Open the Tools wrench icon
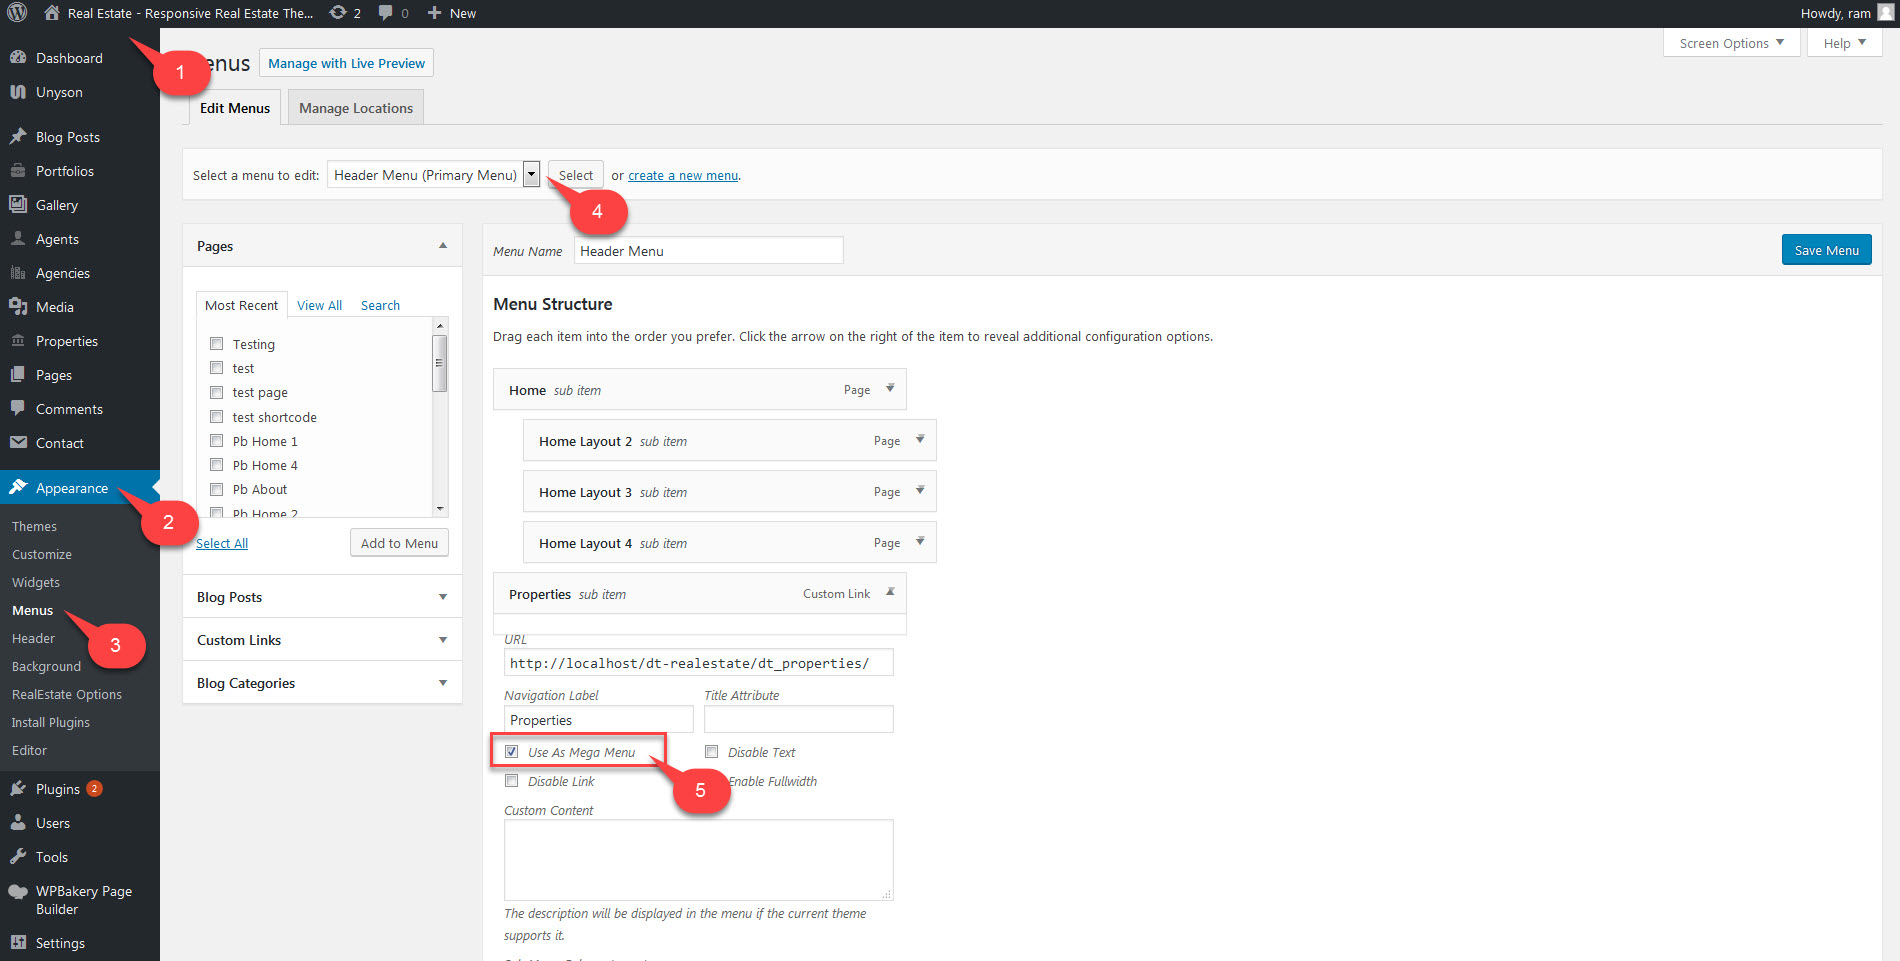 (18, 857)
